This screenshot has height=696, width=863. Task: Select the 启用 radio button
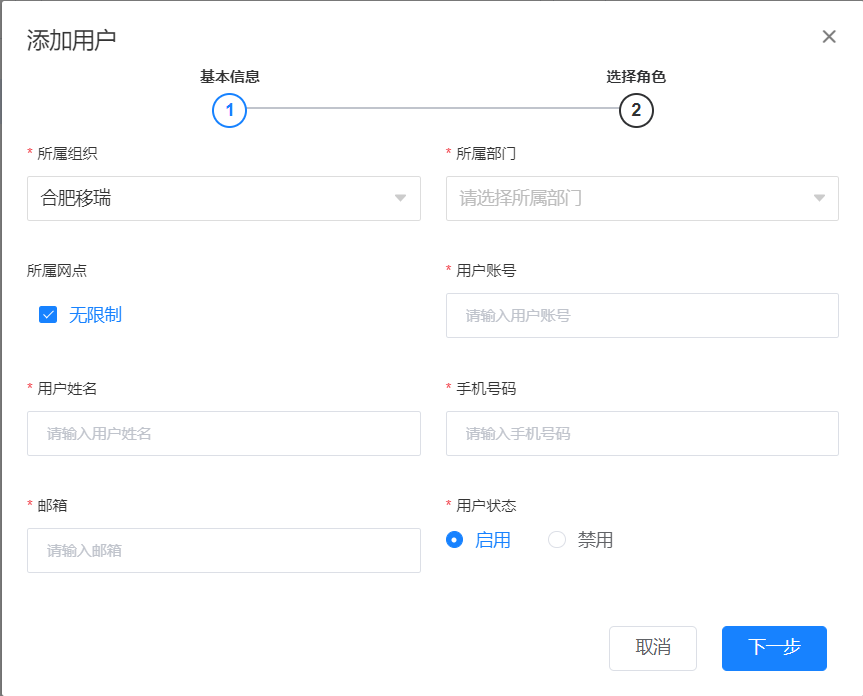(455, 540)
